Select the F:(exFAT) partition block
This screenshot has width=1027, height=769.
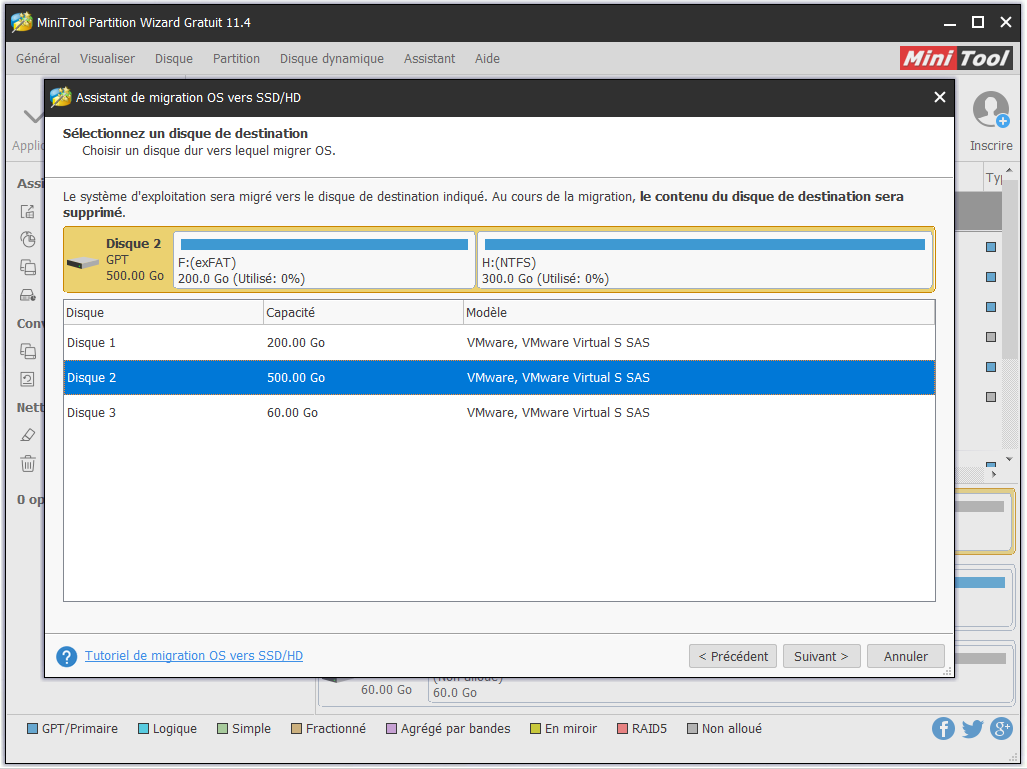(x=324, y=260)
